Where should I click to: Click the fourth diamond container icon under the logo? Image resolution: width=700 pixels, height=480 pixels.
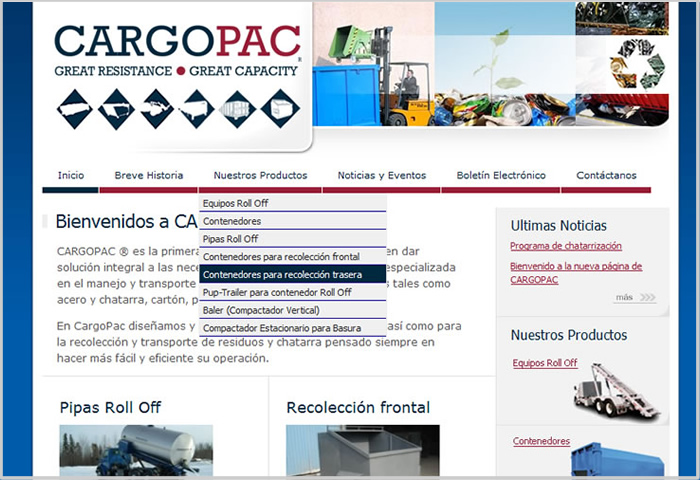point(196,109)
